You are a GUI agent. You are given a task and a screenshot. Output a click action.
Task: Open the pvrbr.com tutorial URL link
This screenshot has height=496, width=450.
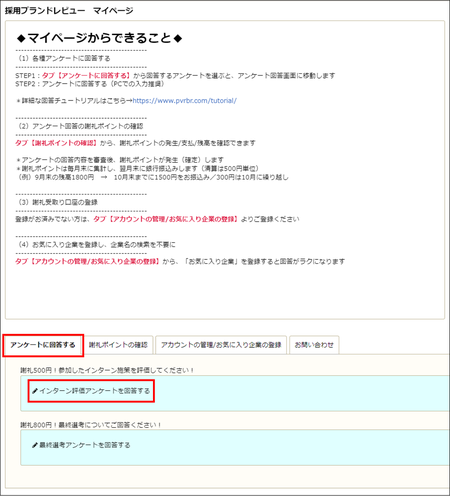(x=185, y=101)
